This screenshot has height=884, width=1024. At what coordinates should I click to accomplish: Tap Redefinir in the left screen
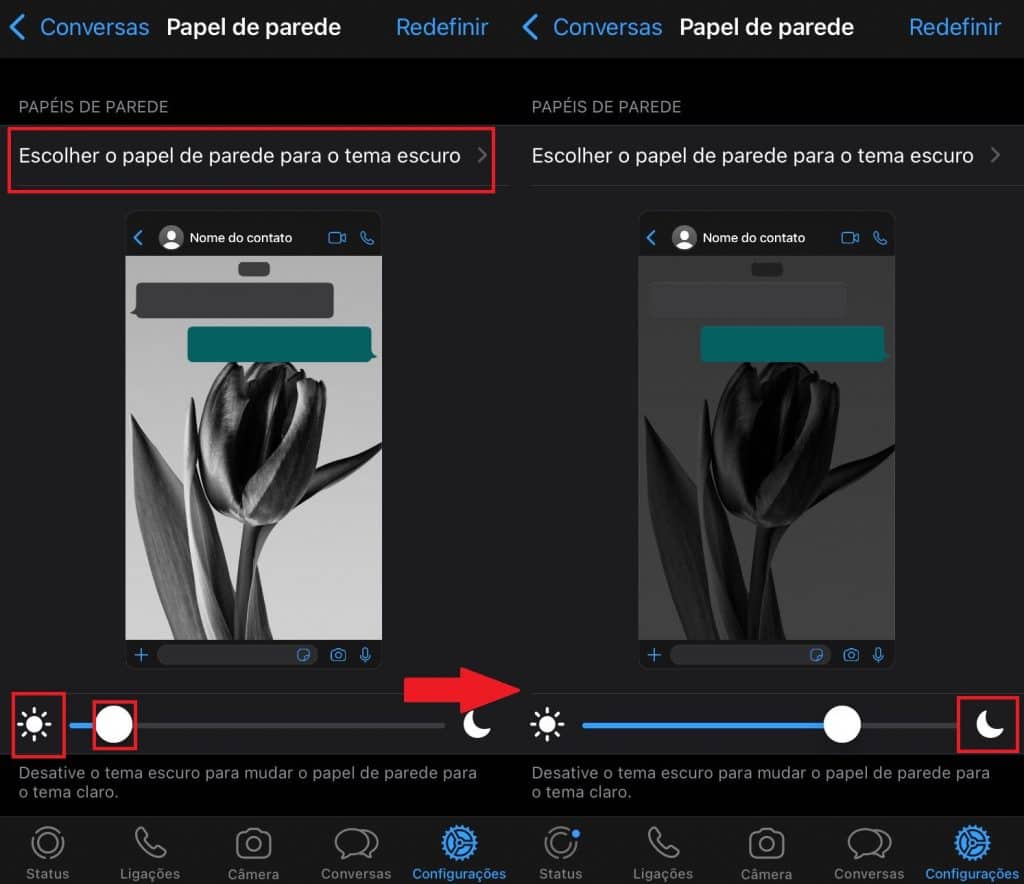[441, 27]
